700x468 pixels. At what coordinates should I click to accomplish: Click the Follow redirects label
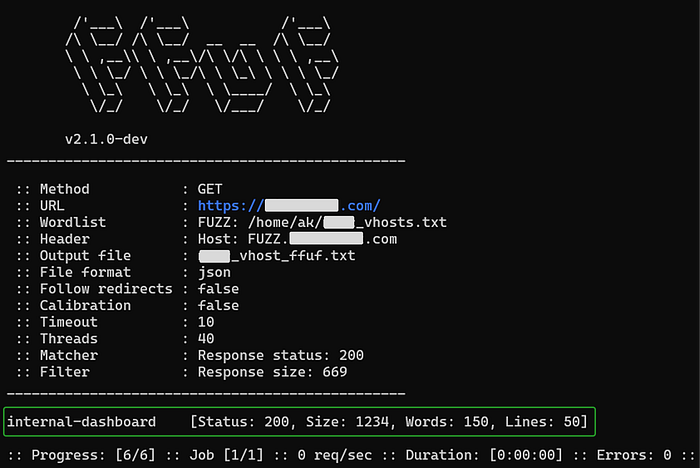(x=106, y=289)
